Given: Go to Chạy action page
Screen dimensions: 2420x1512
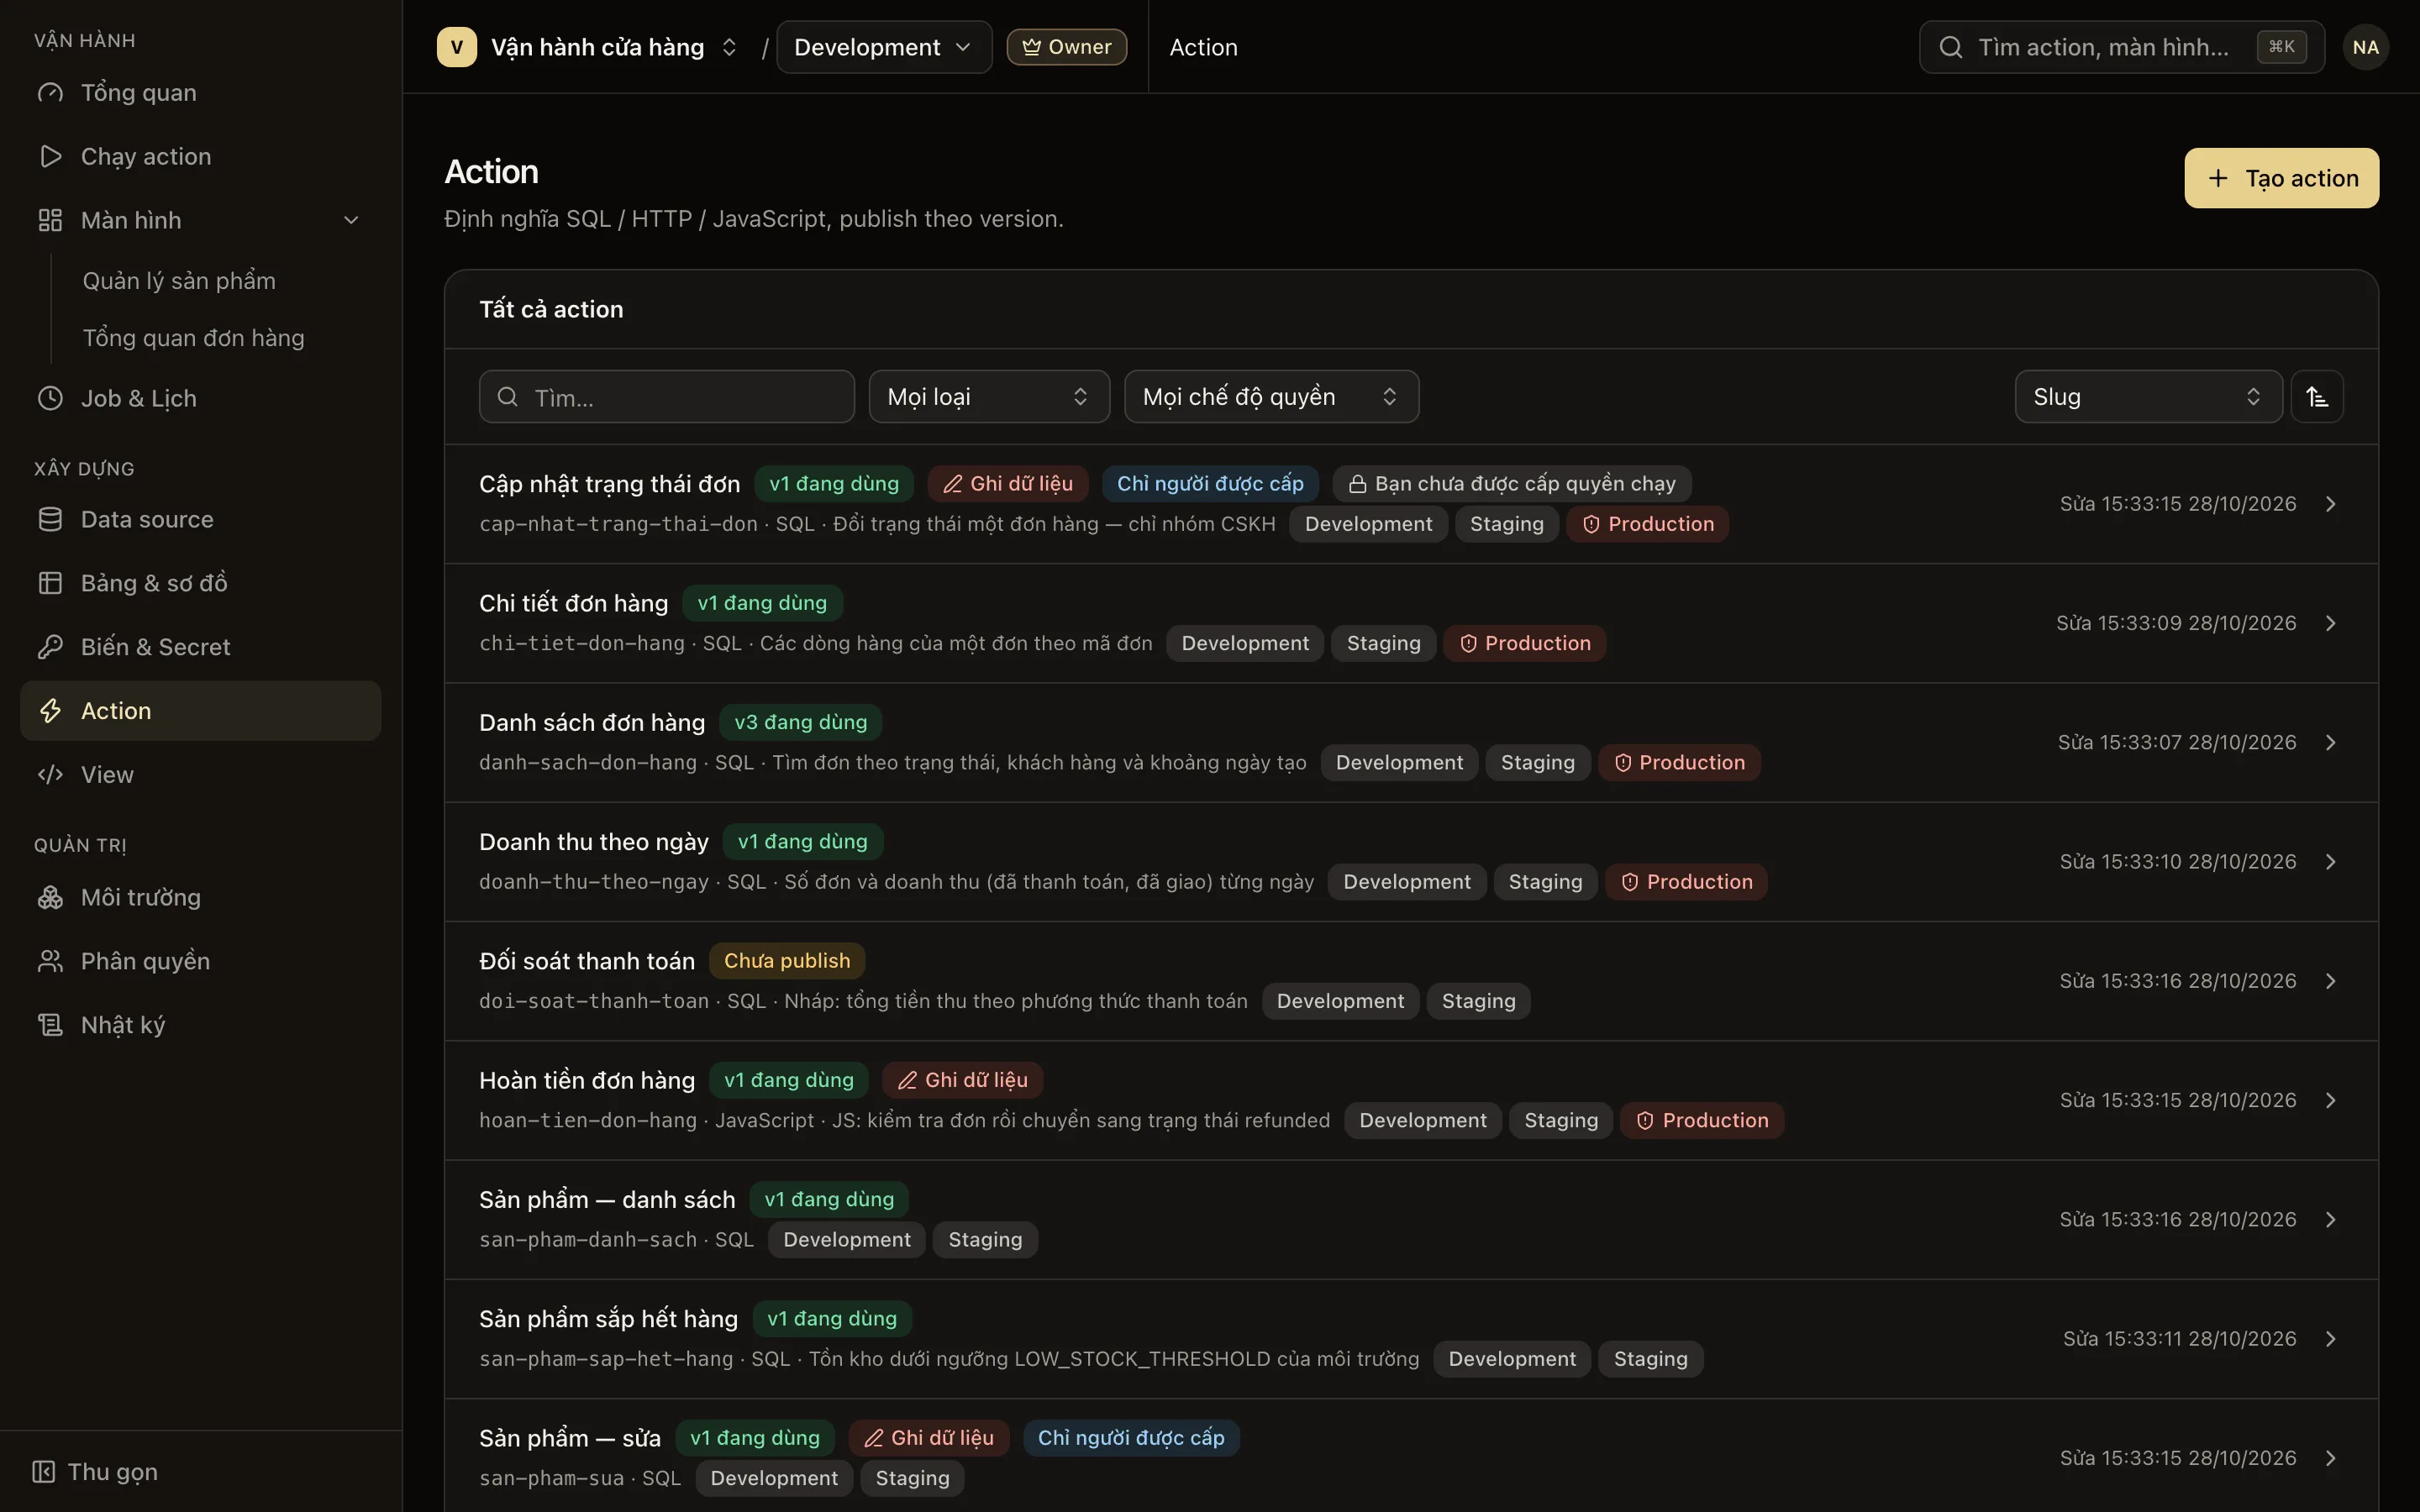Looking at the screenshot, I should click(200, 157).
